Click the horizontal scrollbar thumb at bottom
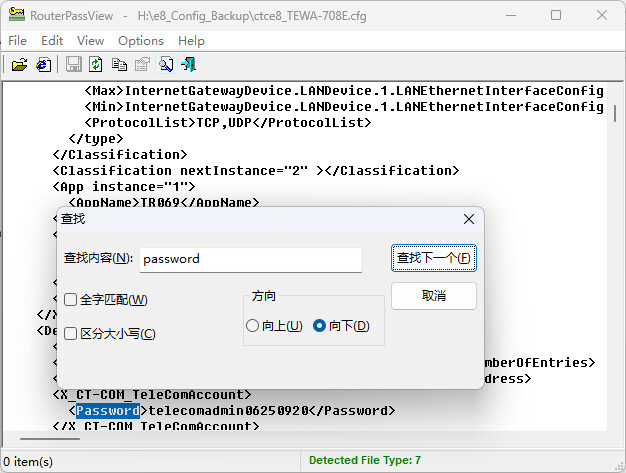 coord(50,439)
